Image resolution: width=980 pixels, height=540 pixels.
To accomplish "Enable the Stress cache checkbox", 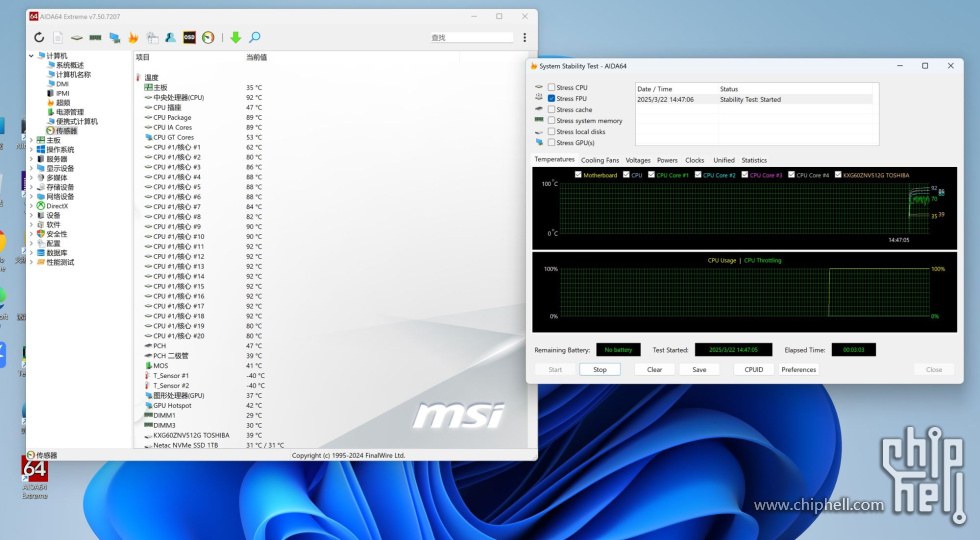I will coord(551,109).
